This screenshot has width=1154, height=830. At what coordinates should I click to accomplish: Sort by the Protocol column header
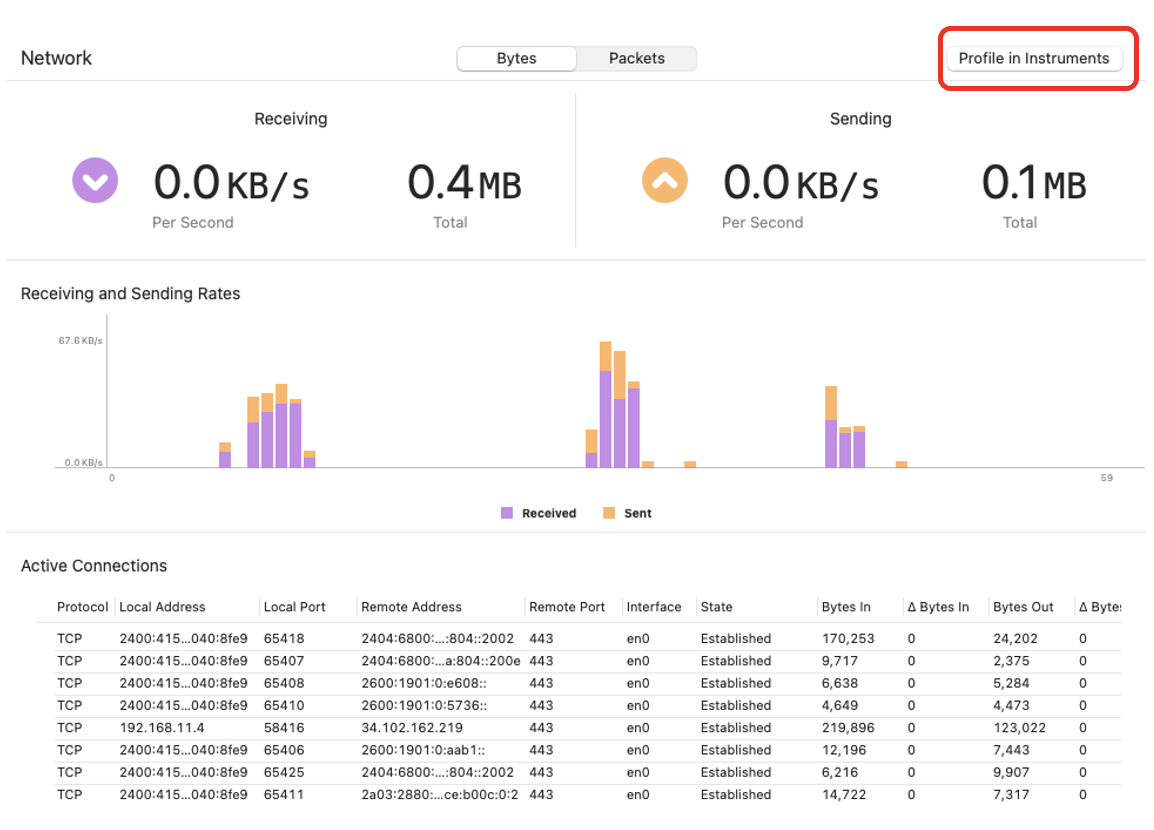click(x=82, y=607)
